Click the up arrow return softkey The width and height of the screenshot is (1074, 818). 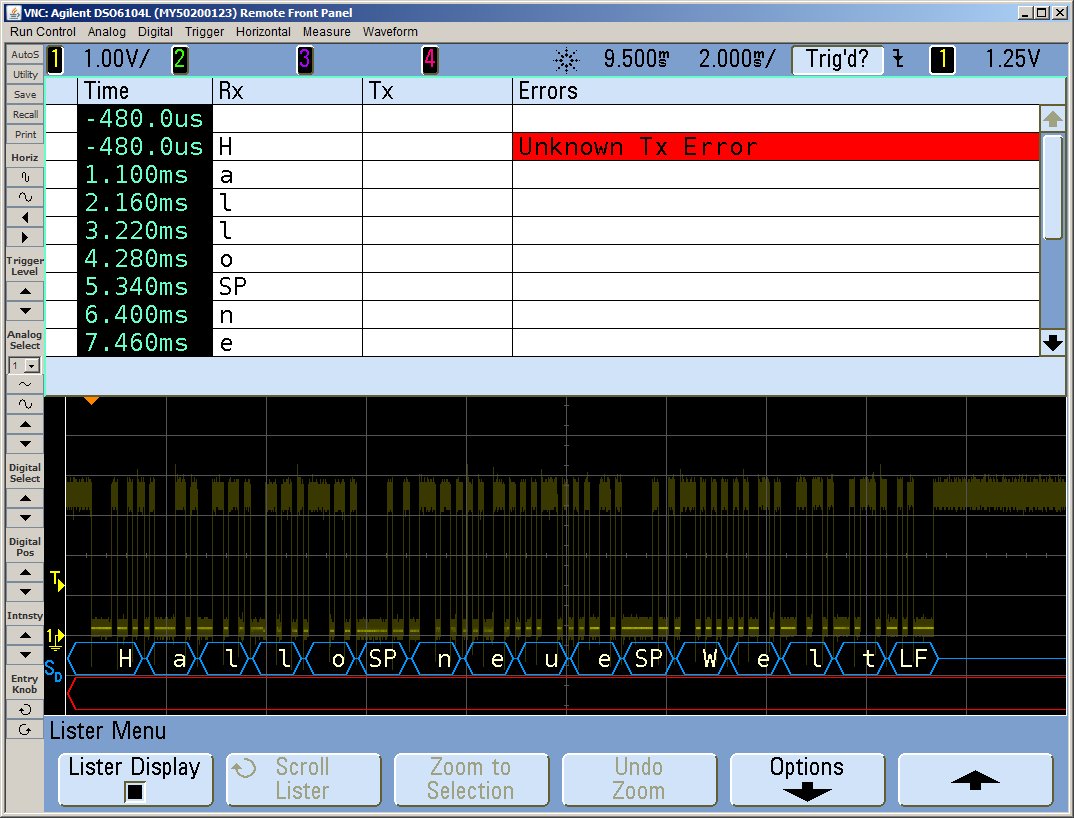975,780
